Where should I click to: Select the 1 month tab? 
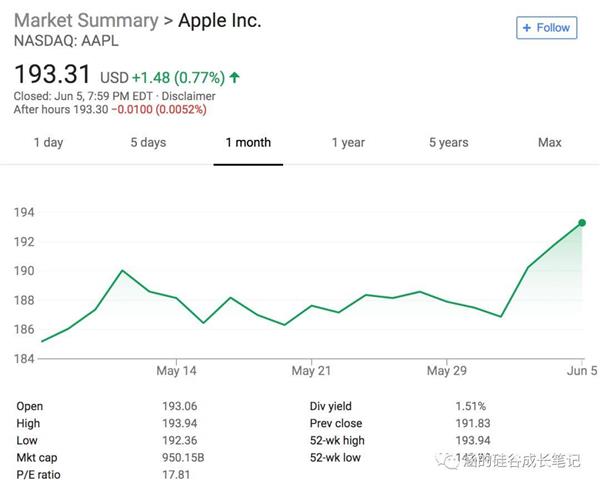248,142
